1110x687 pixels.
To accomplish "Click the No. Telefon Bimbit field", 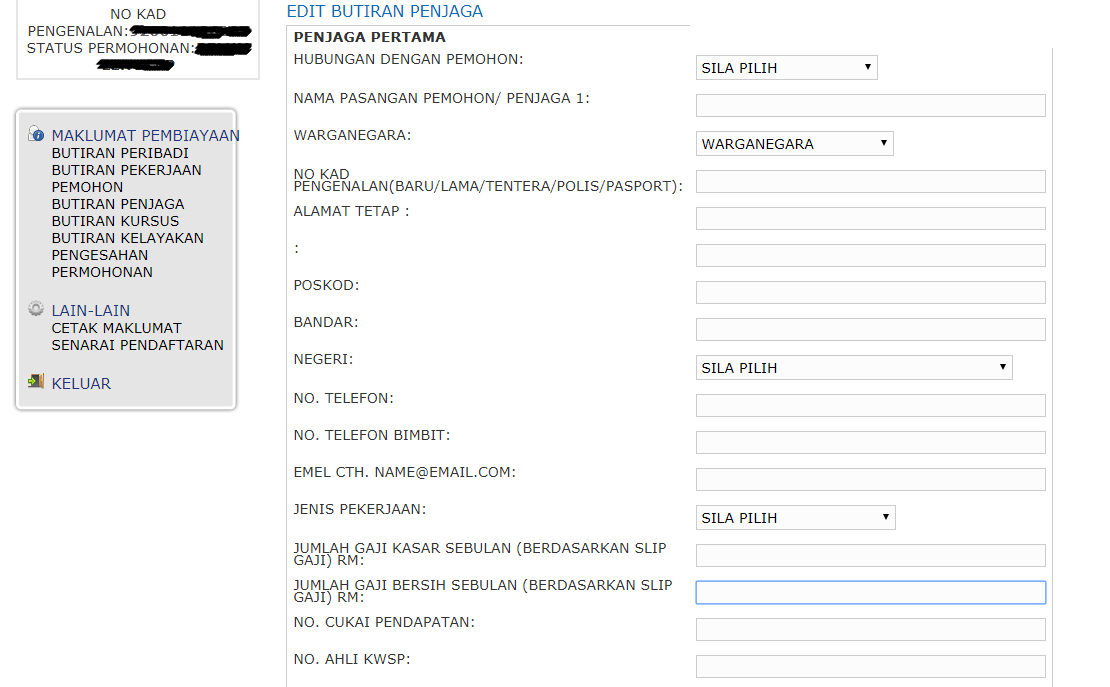I will point(871,442).
